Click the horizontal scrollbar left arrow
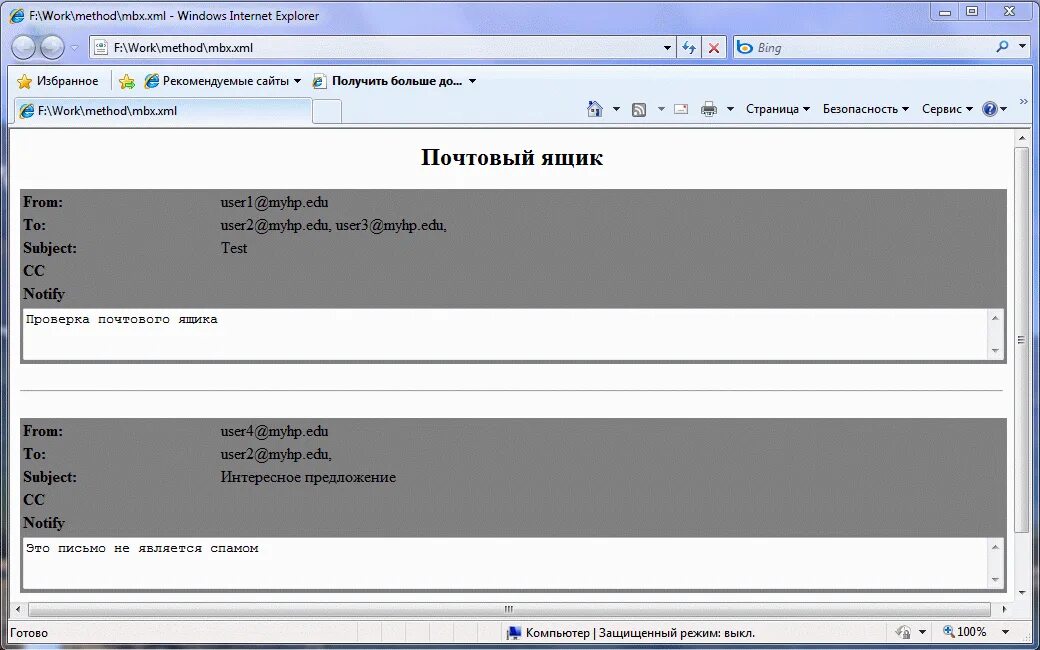Viewport: 1040px width, 650px height. coord(18,609)
